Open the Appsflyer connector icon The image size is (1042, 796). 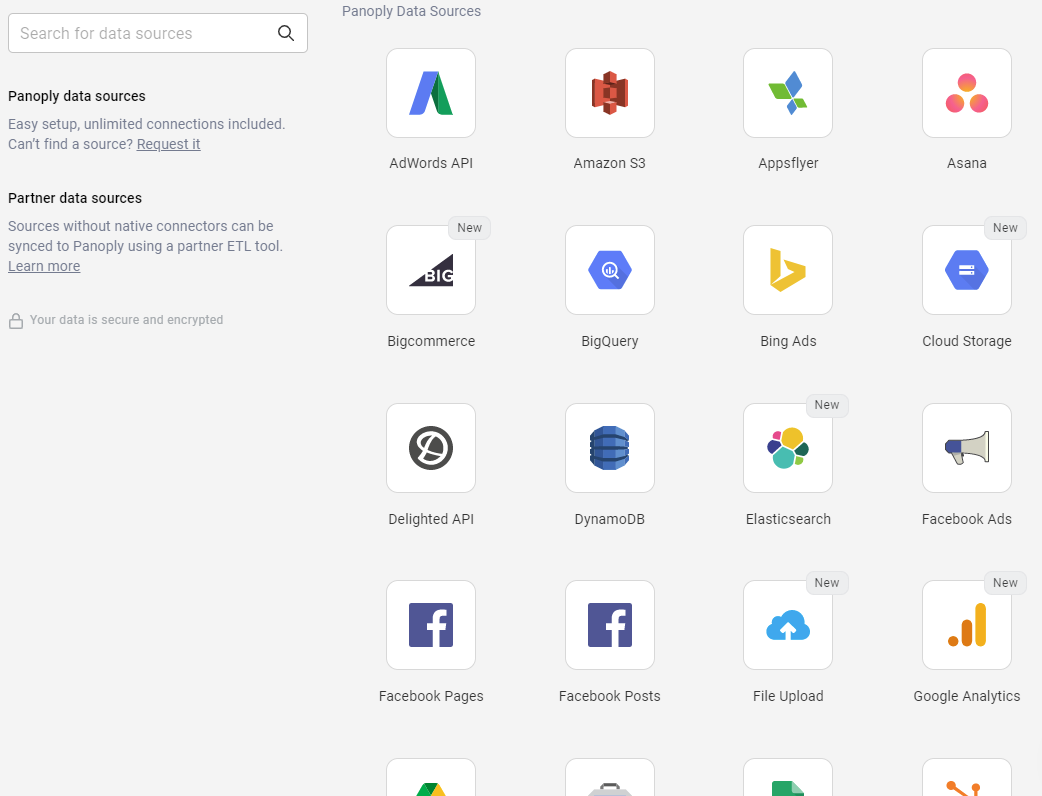pyautogui.click(x=787, y=93)
